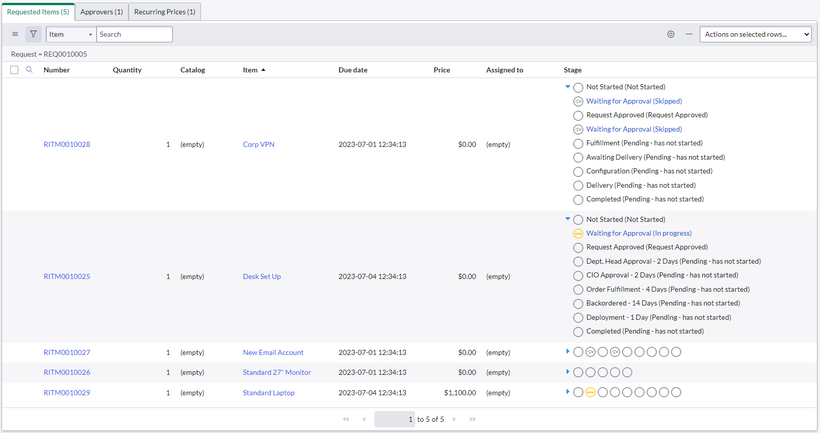Open Corp VPN item link
This screenshot has width=820, height=433.
[258, 144]
